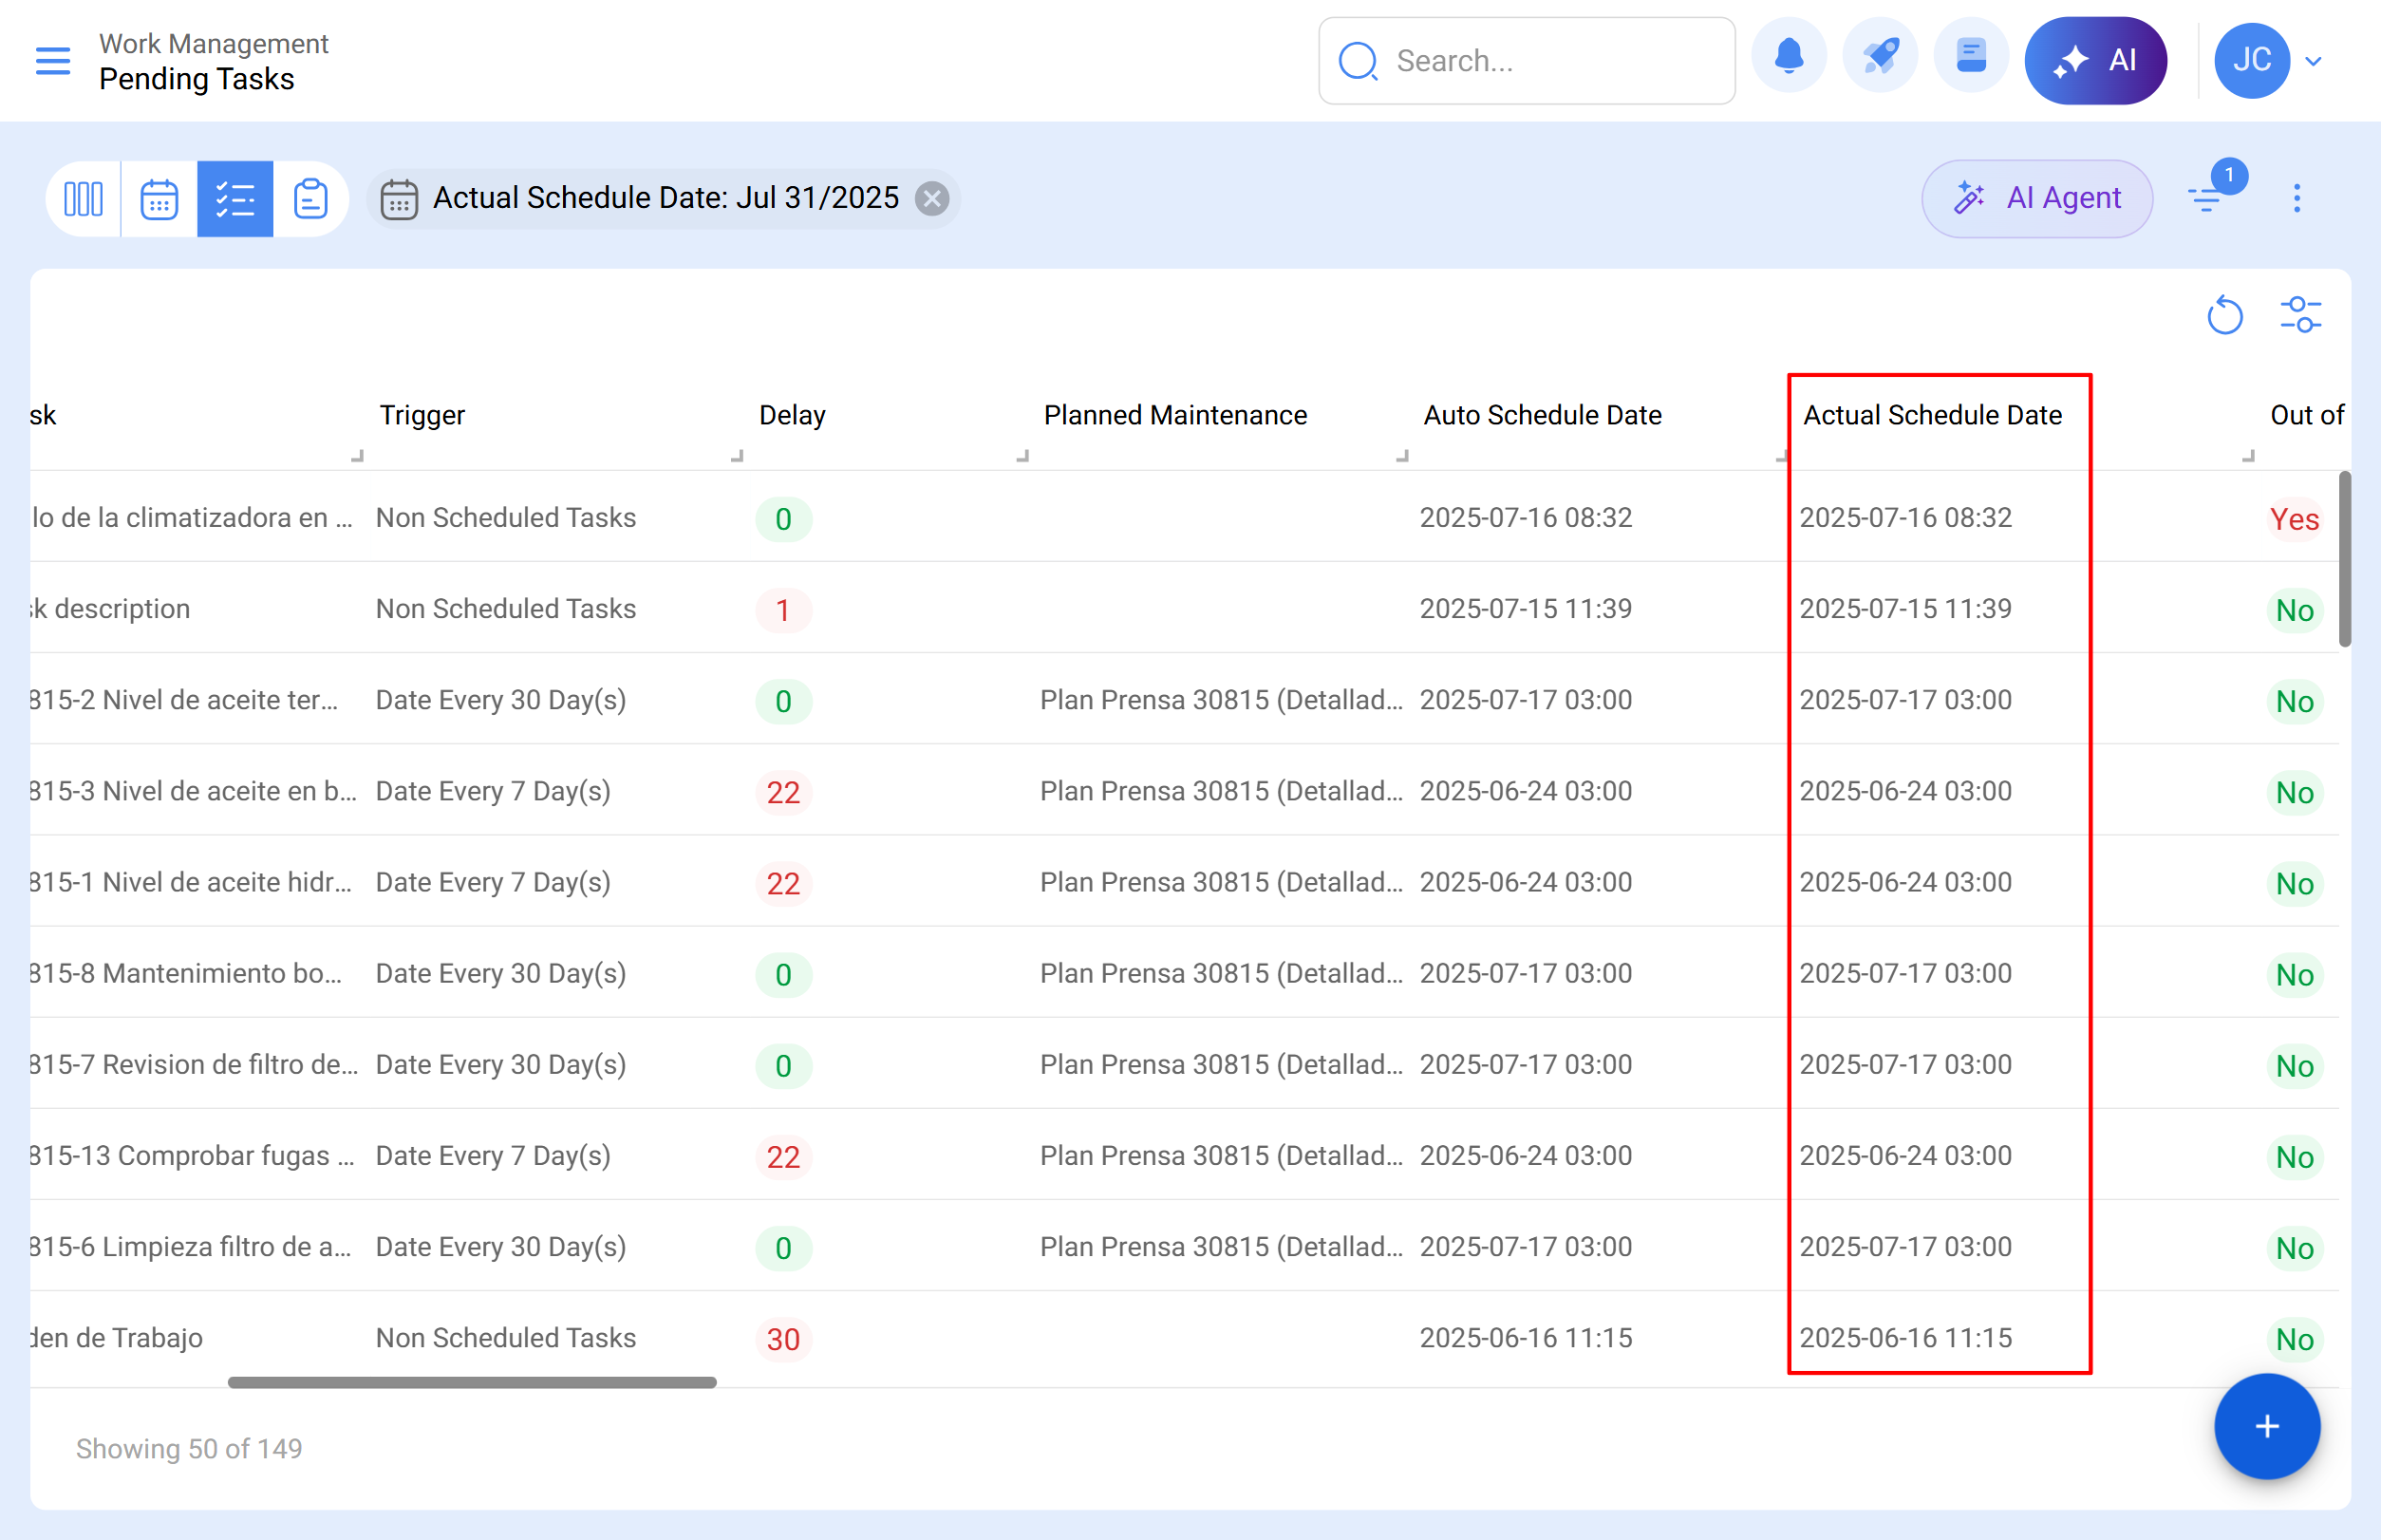Sort by the Delay column header

[791, 415]
